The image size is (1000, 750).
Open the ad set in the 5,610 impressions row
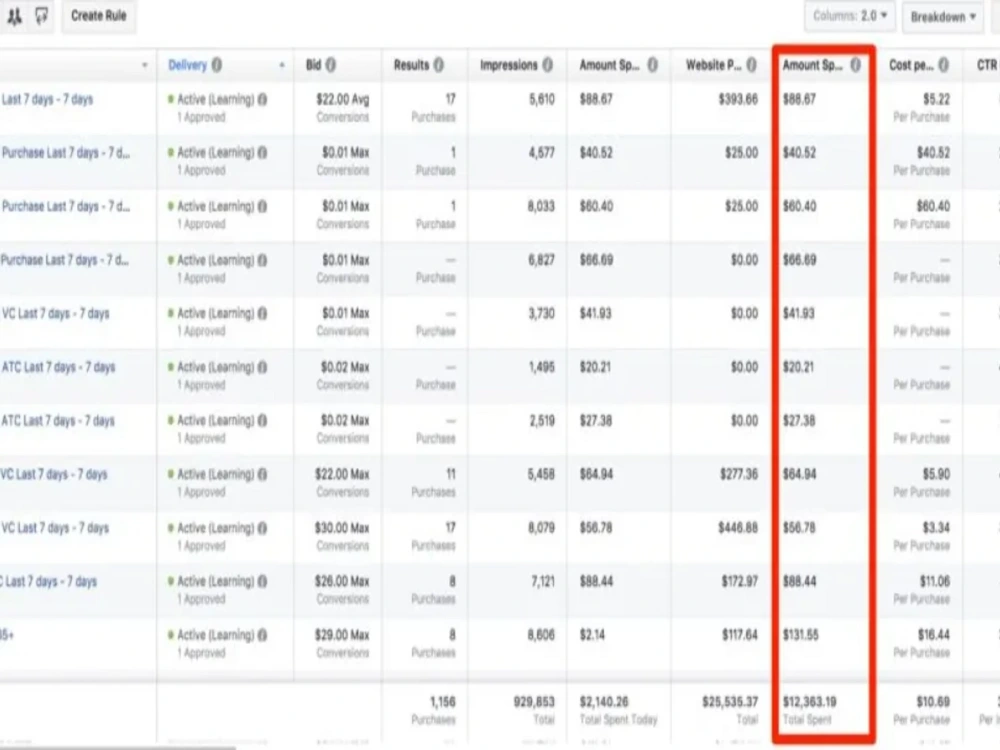point(47,99)
